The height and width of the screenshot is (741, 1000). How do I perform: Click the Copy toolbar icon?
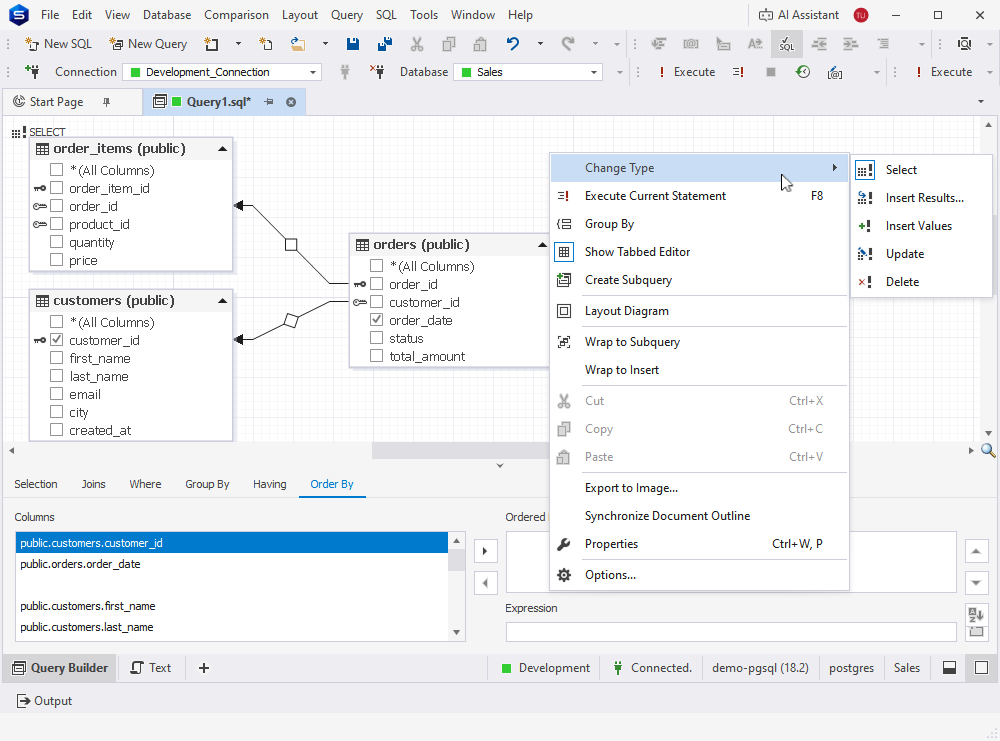pos(449,44)
